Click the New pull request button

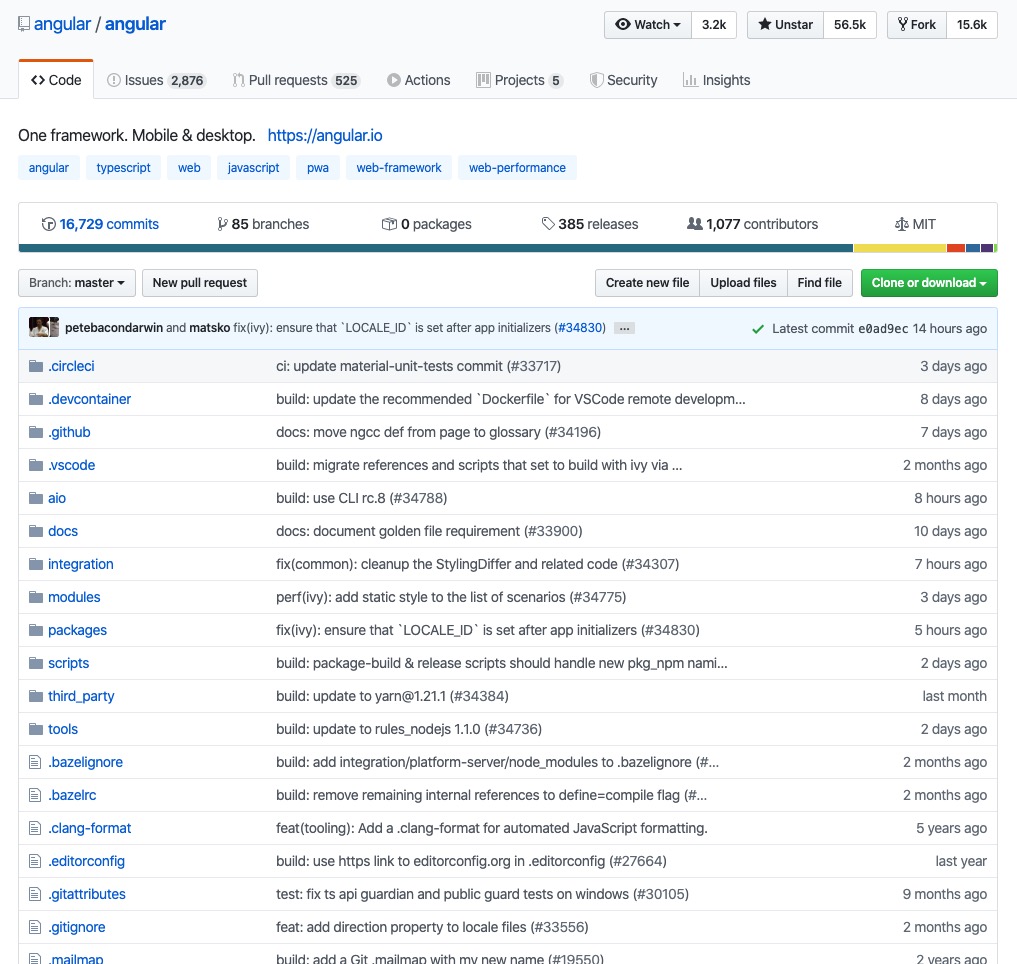point(200,283)
